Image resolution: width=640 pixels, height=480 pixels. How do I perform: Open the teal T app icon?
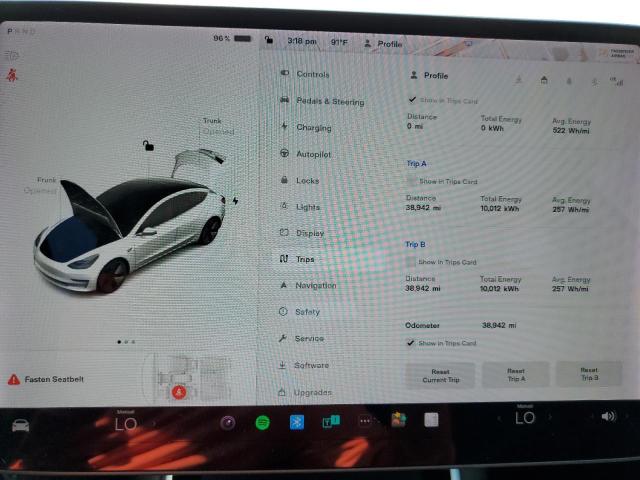tap(331, 421)
